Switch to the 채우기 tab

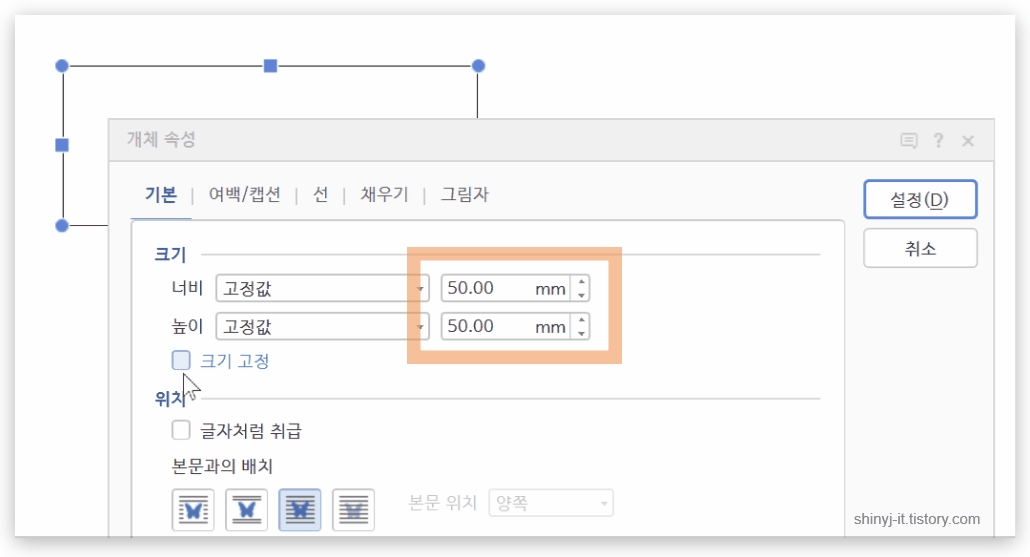point(384,194)
